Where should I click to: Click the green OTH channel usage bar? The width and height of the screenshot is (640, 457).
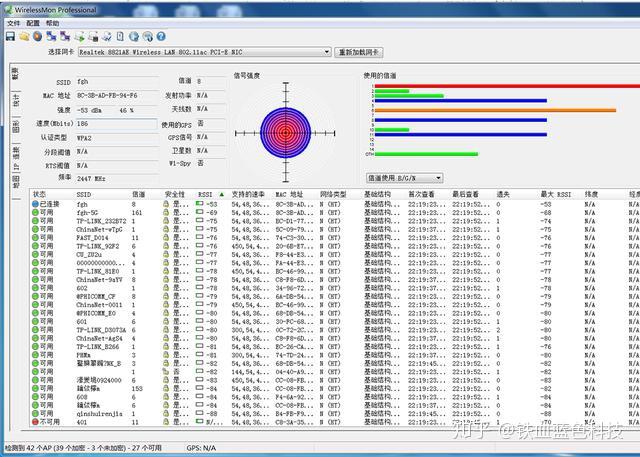point(426,154)
